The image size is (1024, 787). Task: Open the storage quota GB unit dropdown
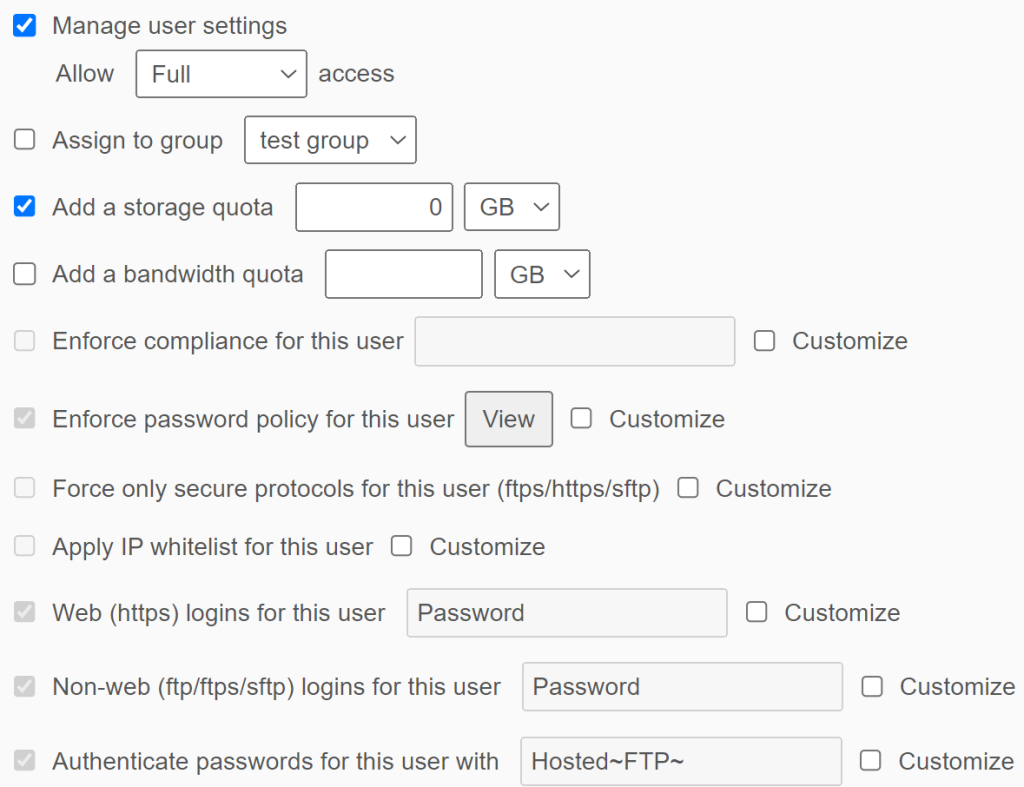[x=512, y=207]
